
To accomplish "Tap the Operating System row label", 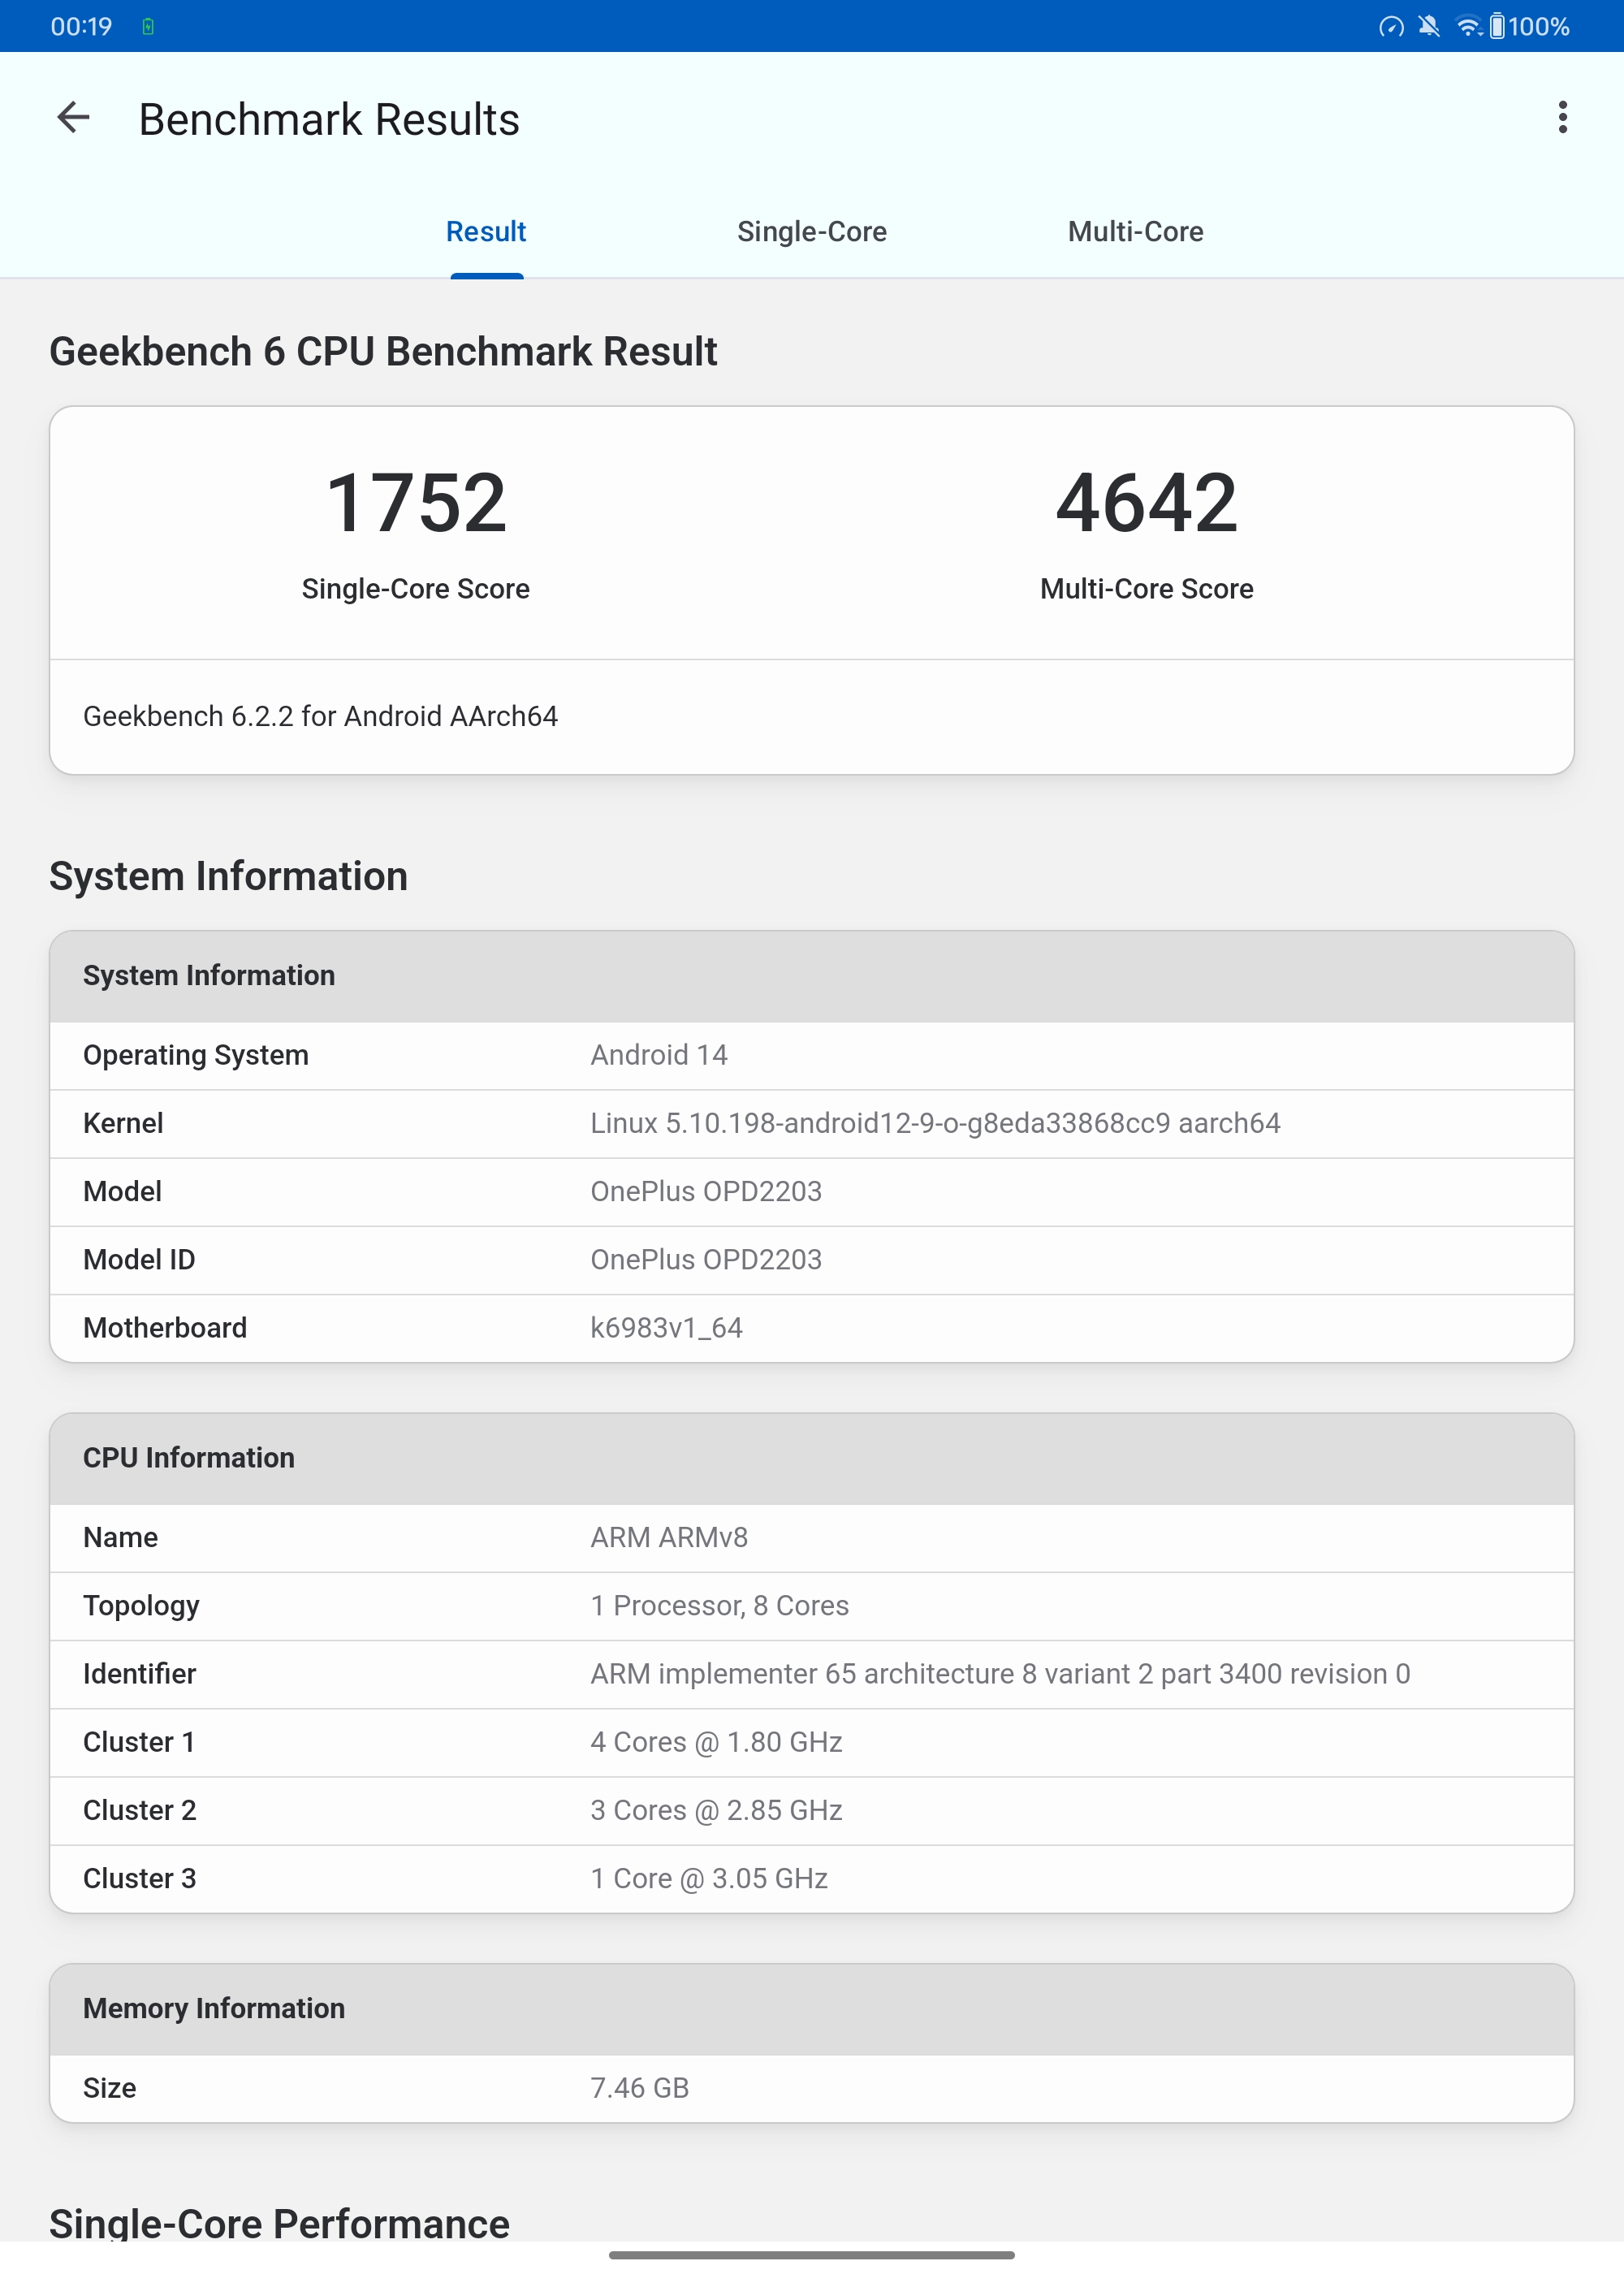I will 196,1056.
